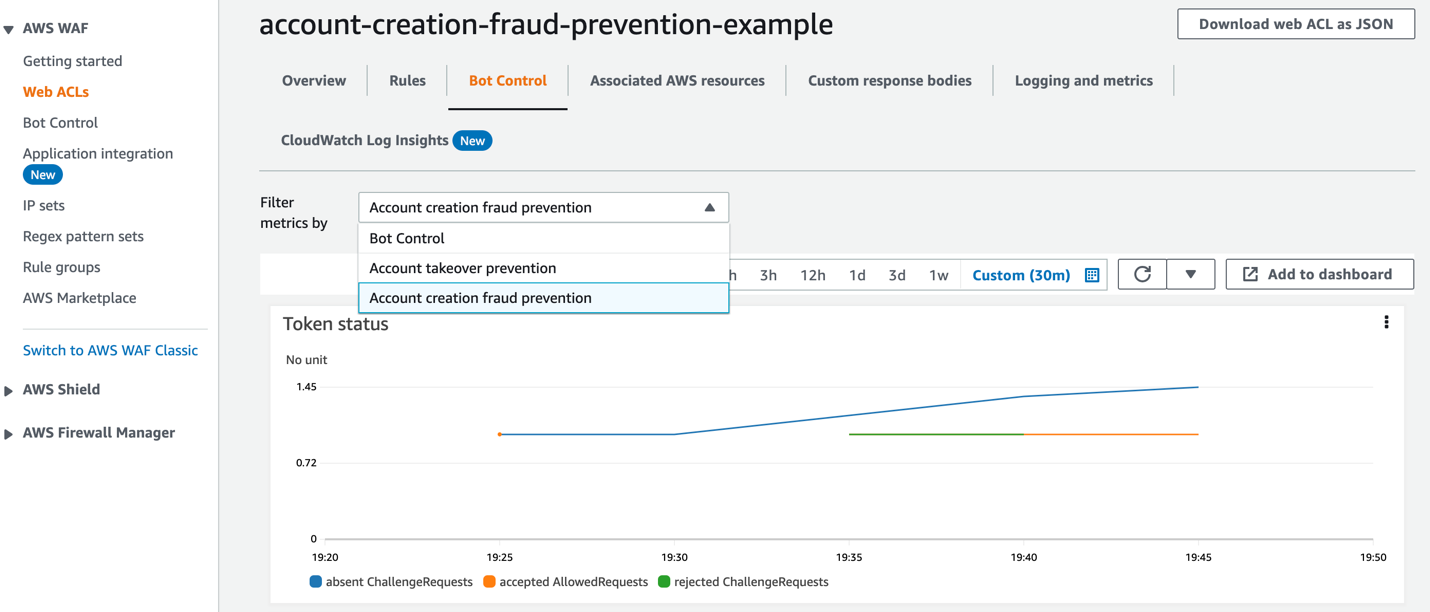1430x612 pixels.
Task: Open the Logging and metrics tab
Action: 1082,80
